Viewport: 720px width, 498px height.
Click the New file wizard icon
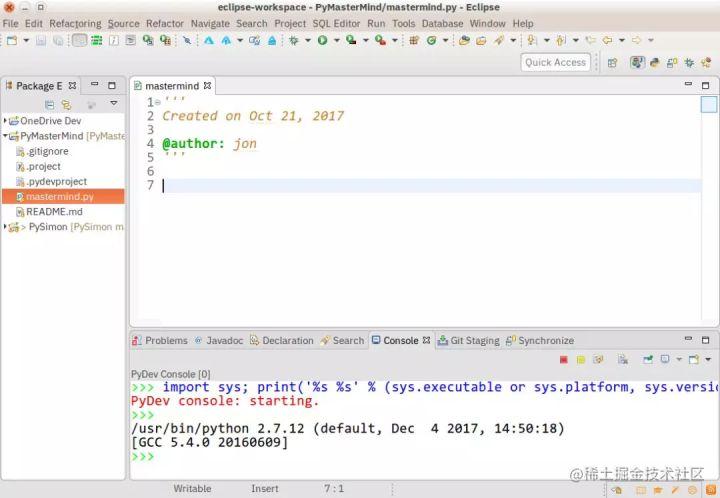pos(12,40)
